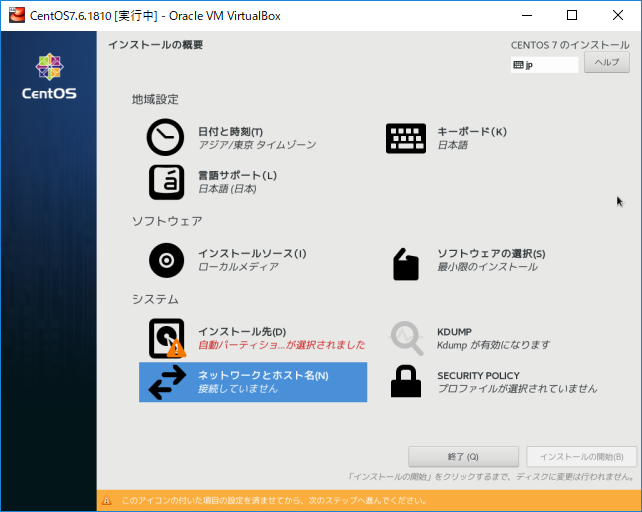Click the VirtualBox icon in title bar
Viewport: 642px width, 512px height.
click(x=17, y=16)
